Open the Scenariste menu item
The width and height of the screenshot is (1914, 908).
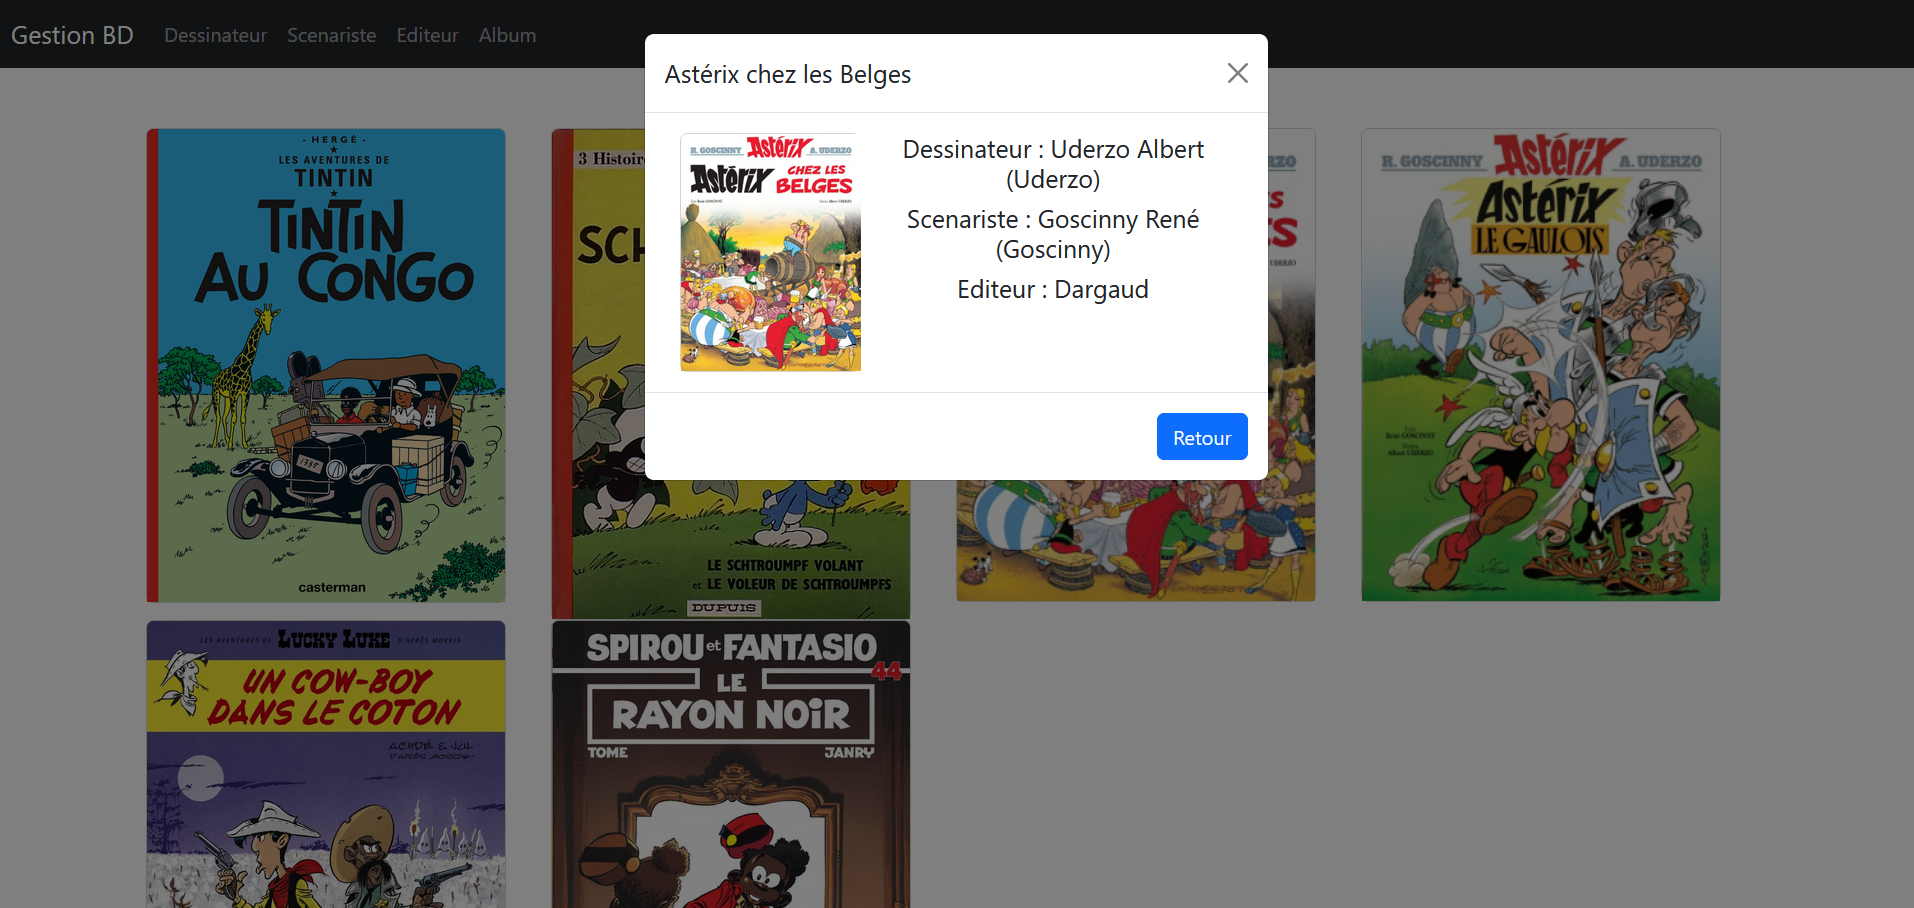pyautogui.click(x=332, y=35)
